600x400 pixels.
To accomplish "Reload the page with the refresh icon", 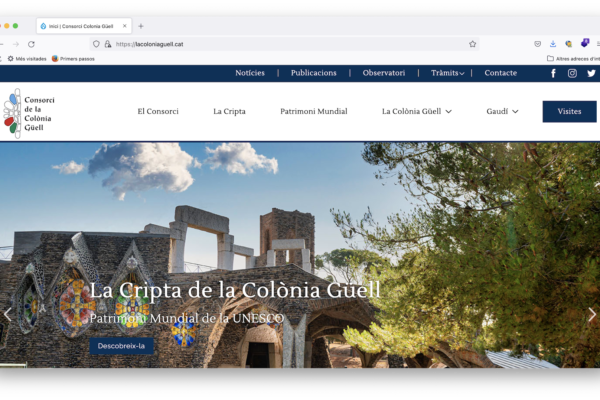I will pyautogui.click(x=31, y=44).
